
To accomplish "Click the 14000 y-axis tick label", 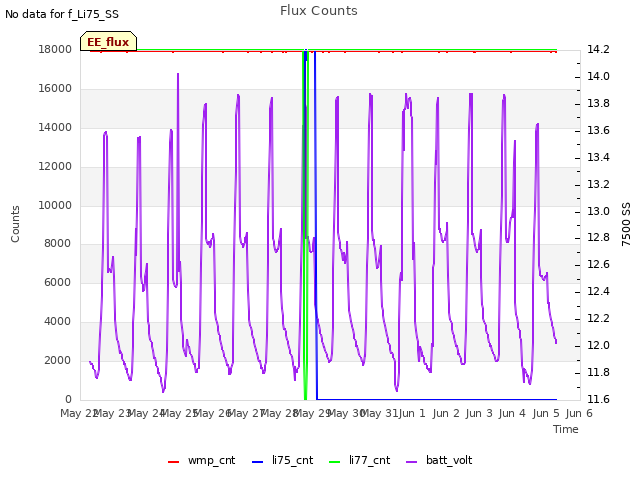I will (x=55, y=127).
